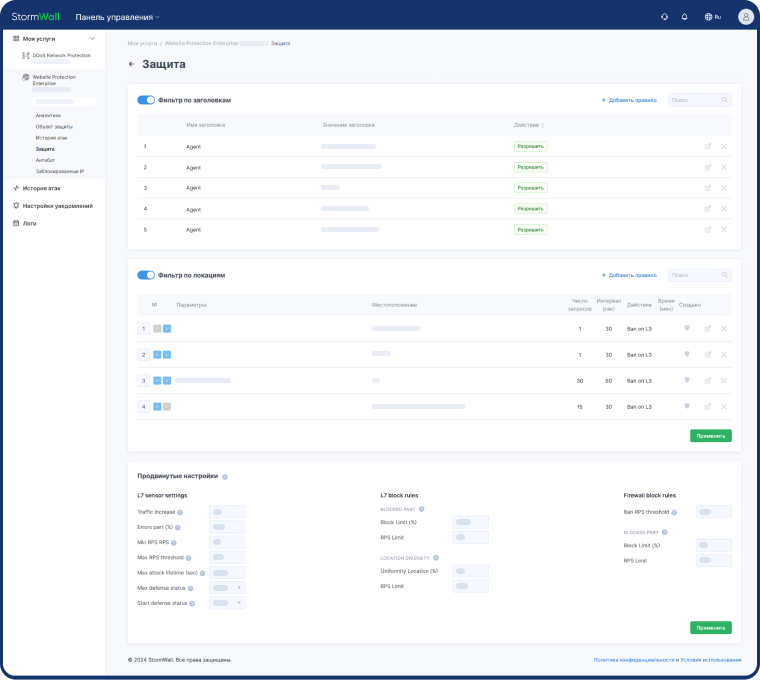Click the Ban RPS threshold field
Image resolution: width=760 pixels, height=680 pixels.
(713, 512)
